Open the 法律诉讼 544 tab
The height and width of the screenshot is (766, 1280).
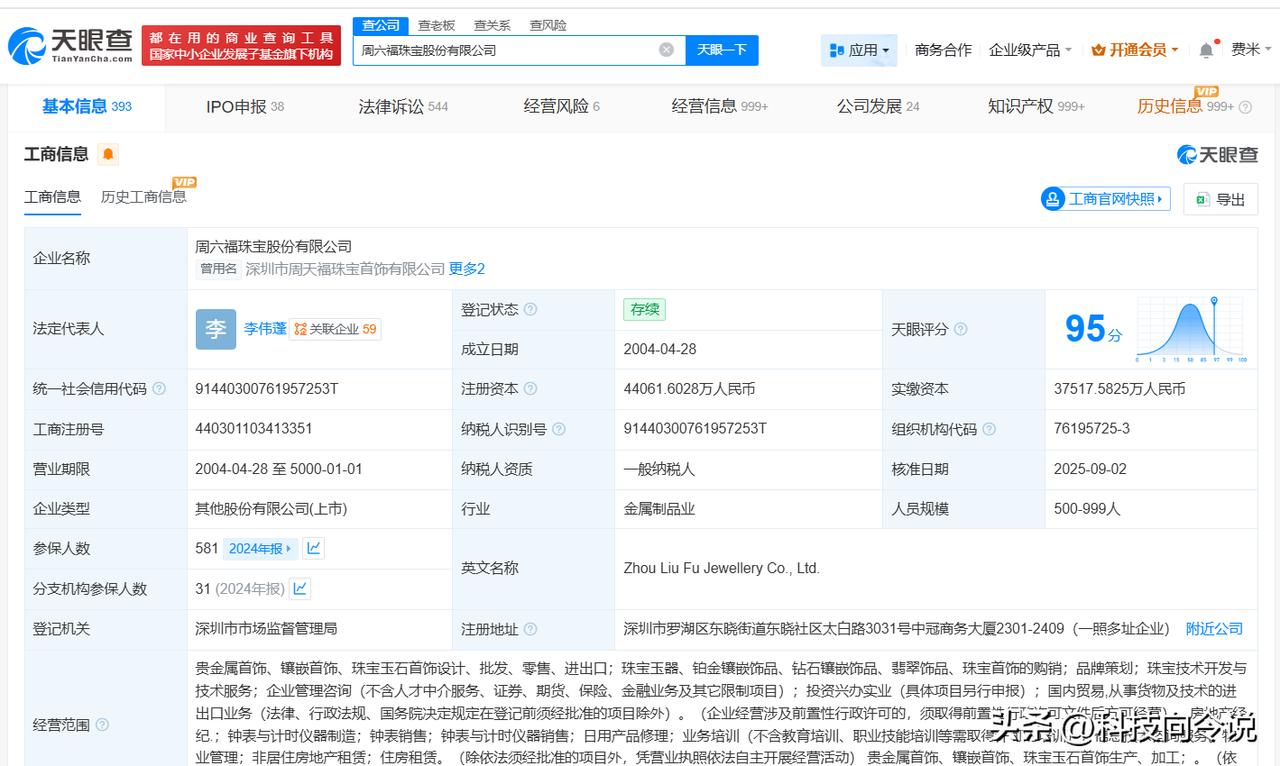point(403,106)
